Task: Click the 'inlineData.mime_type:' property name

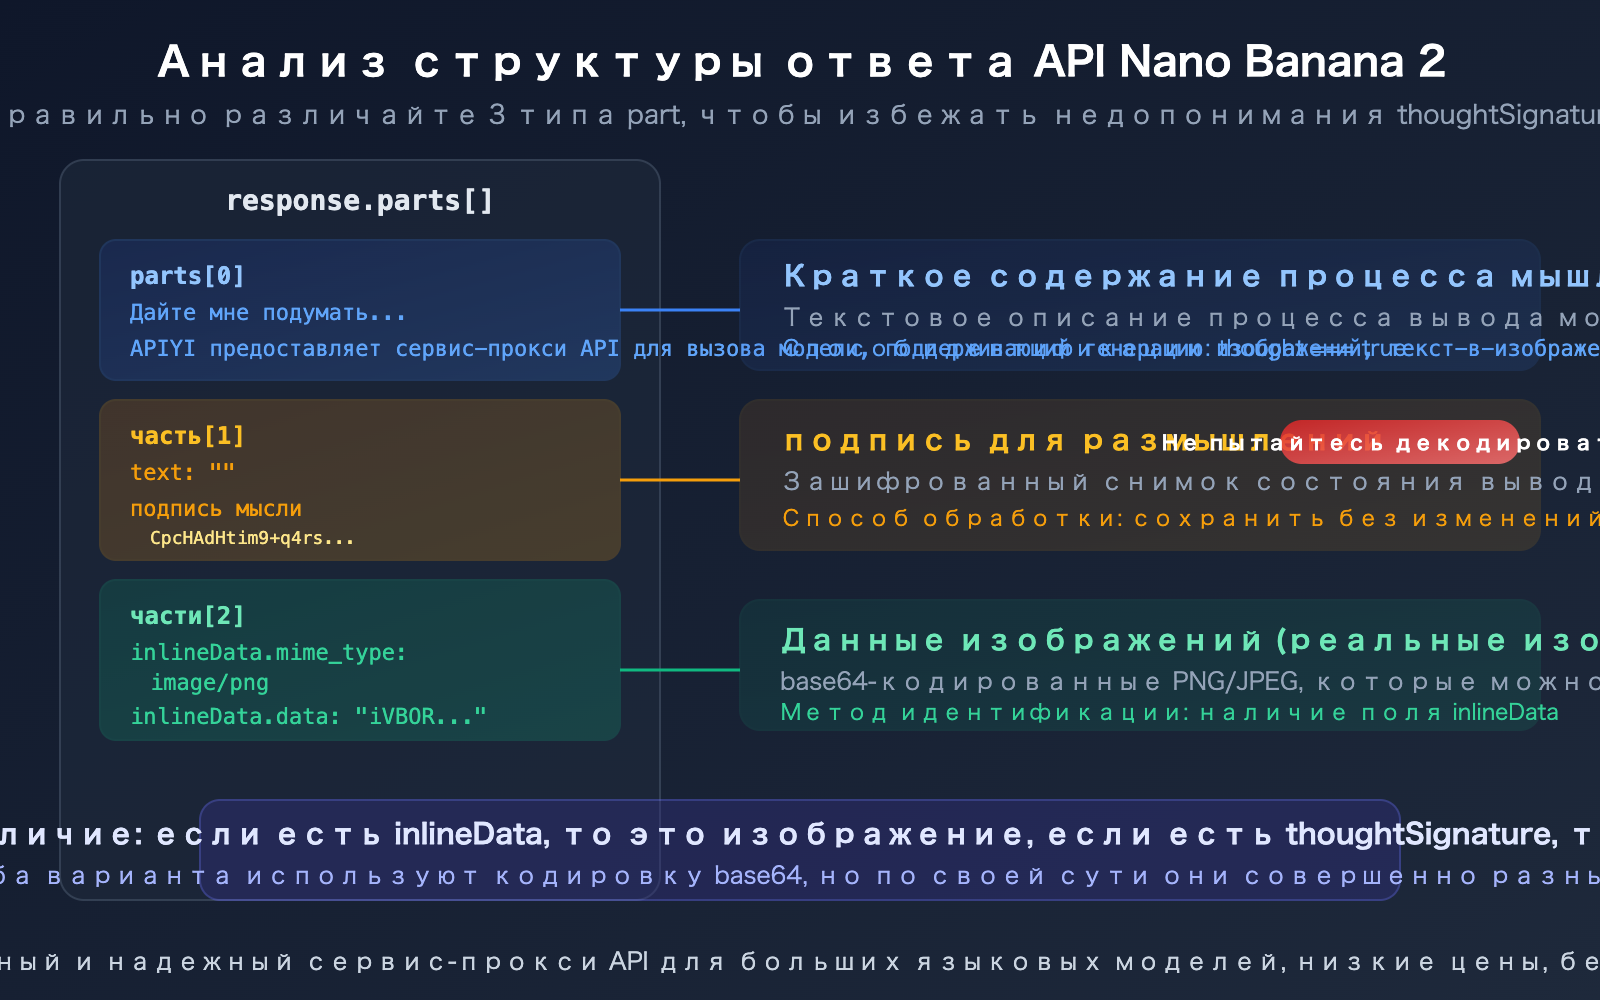Action: (x=267, y=651)
